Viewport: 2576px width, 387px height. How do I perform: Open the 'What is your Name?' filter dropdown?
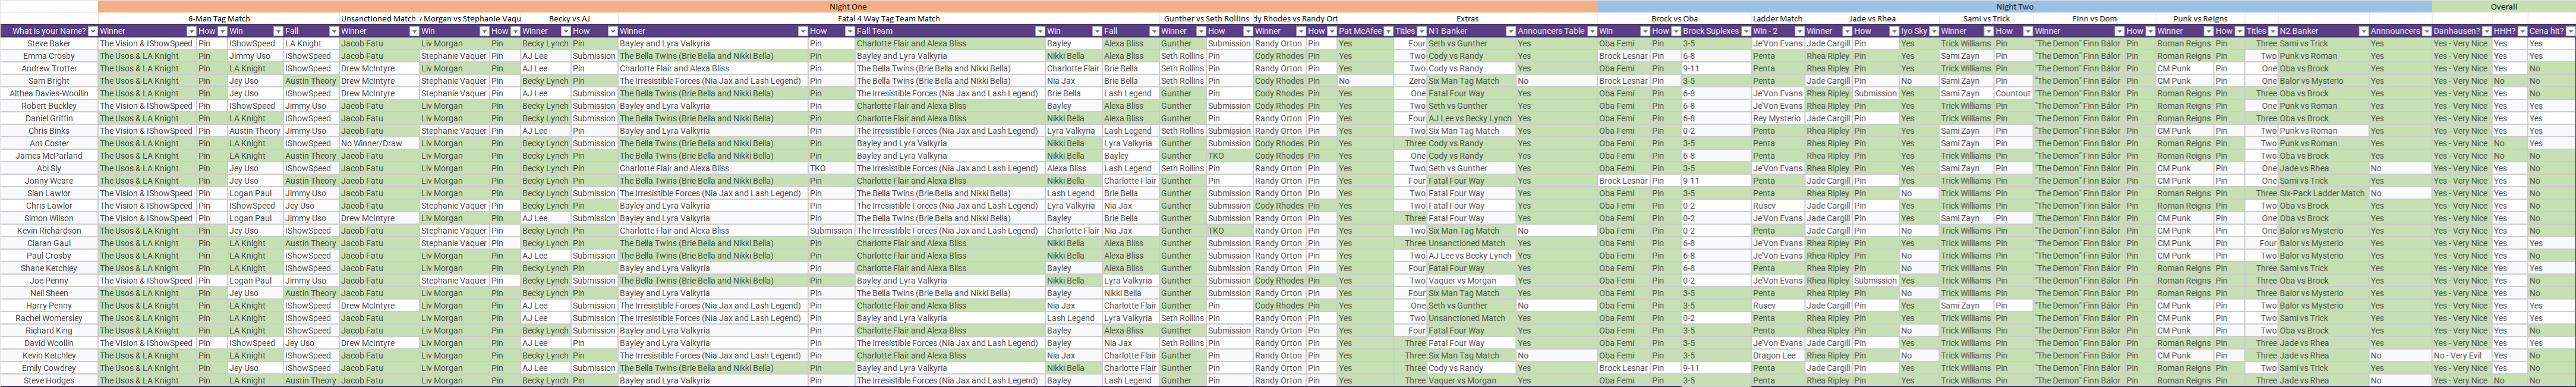[x=92, y=32]
